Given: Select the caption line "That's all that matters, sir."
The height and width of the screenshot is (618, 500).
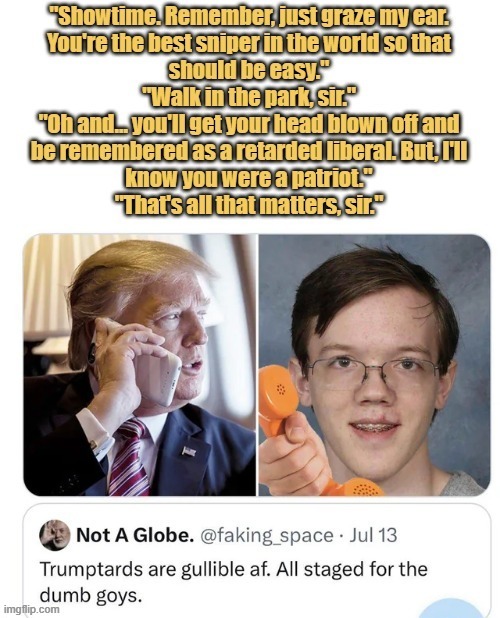Looking at the screenshot, I should [249, 205].
